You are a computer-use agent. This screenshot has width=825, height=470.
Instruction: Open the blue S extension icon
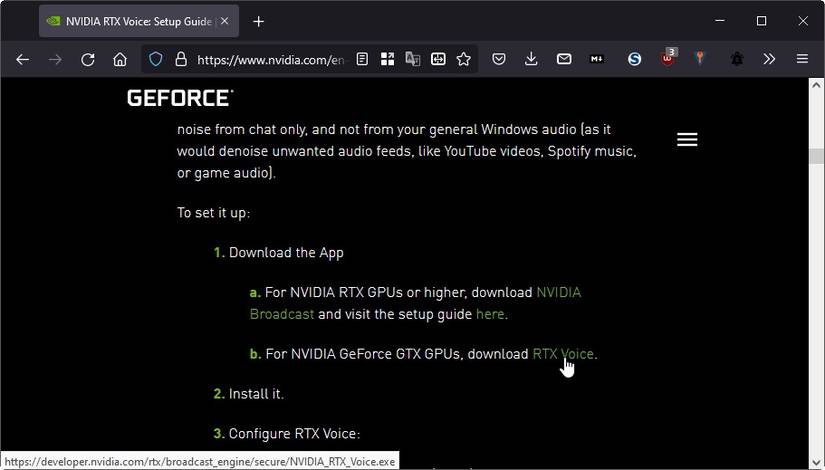click(635, 59)
